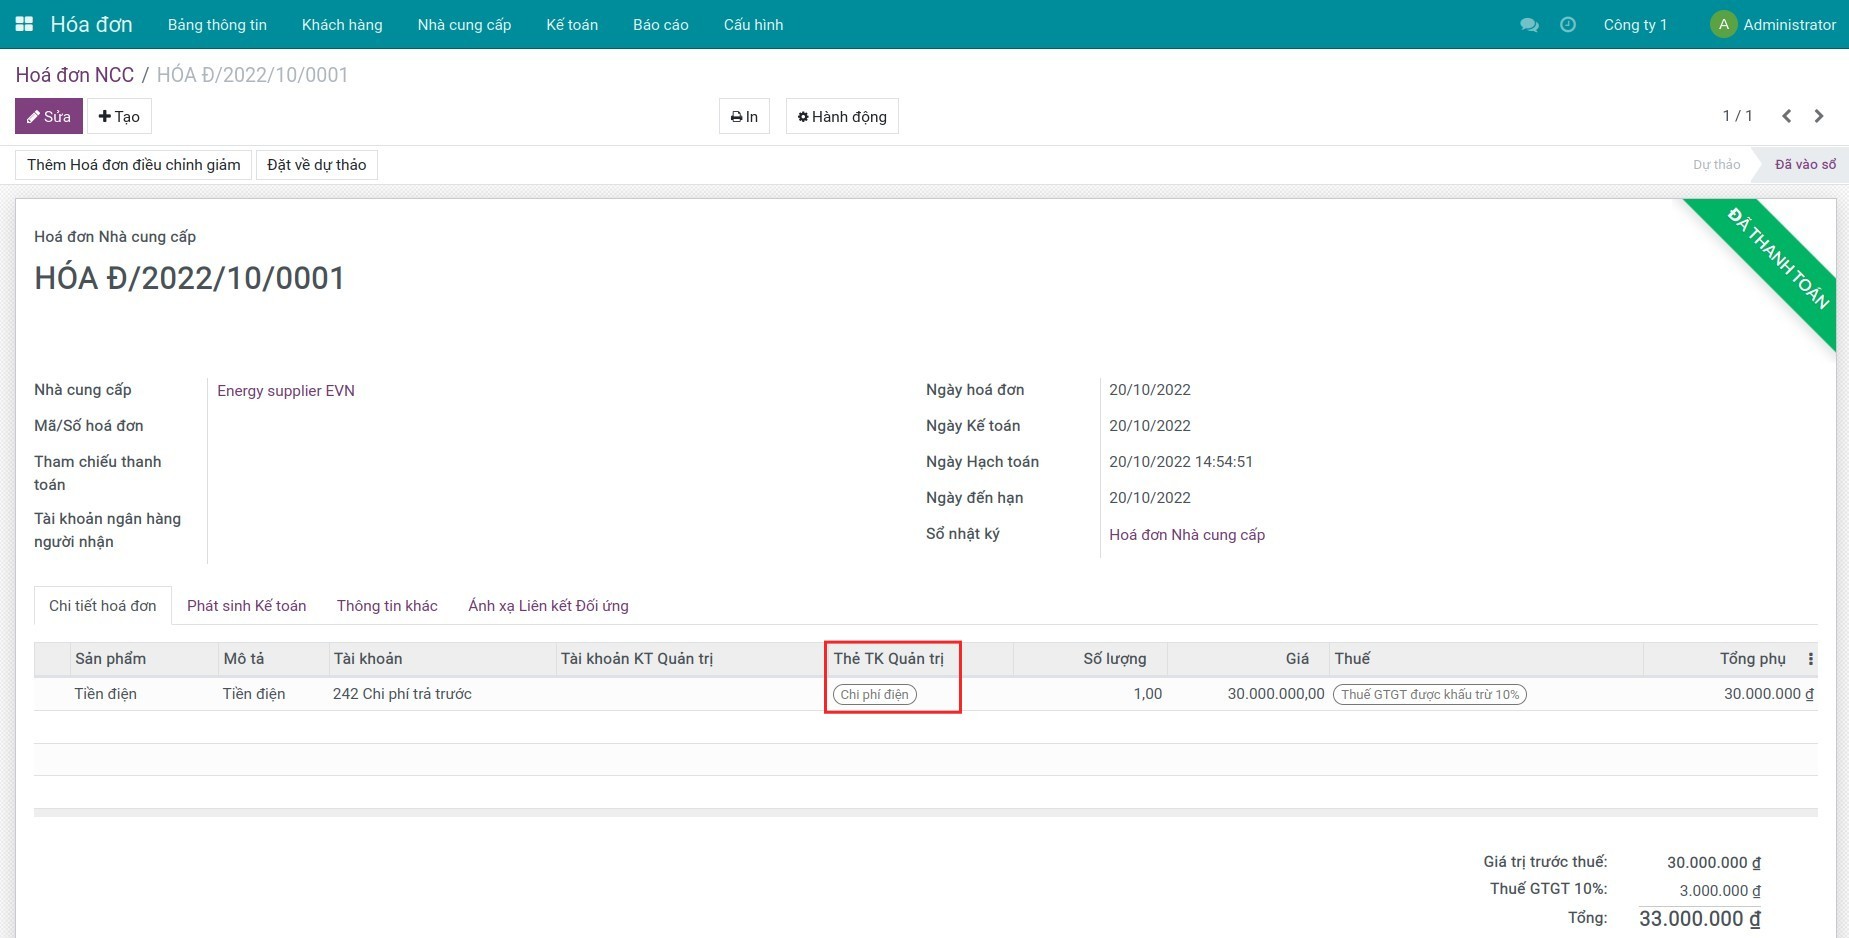The height and width of the screenshot is (938, 1849).
Task: Open the activities clock icon
Action: click(1568, 25)
